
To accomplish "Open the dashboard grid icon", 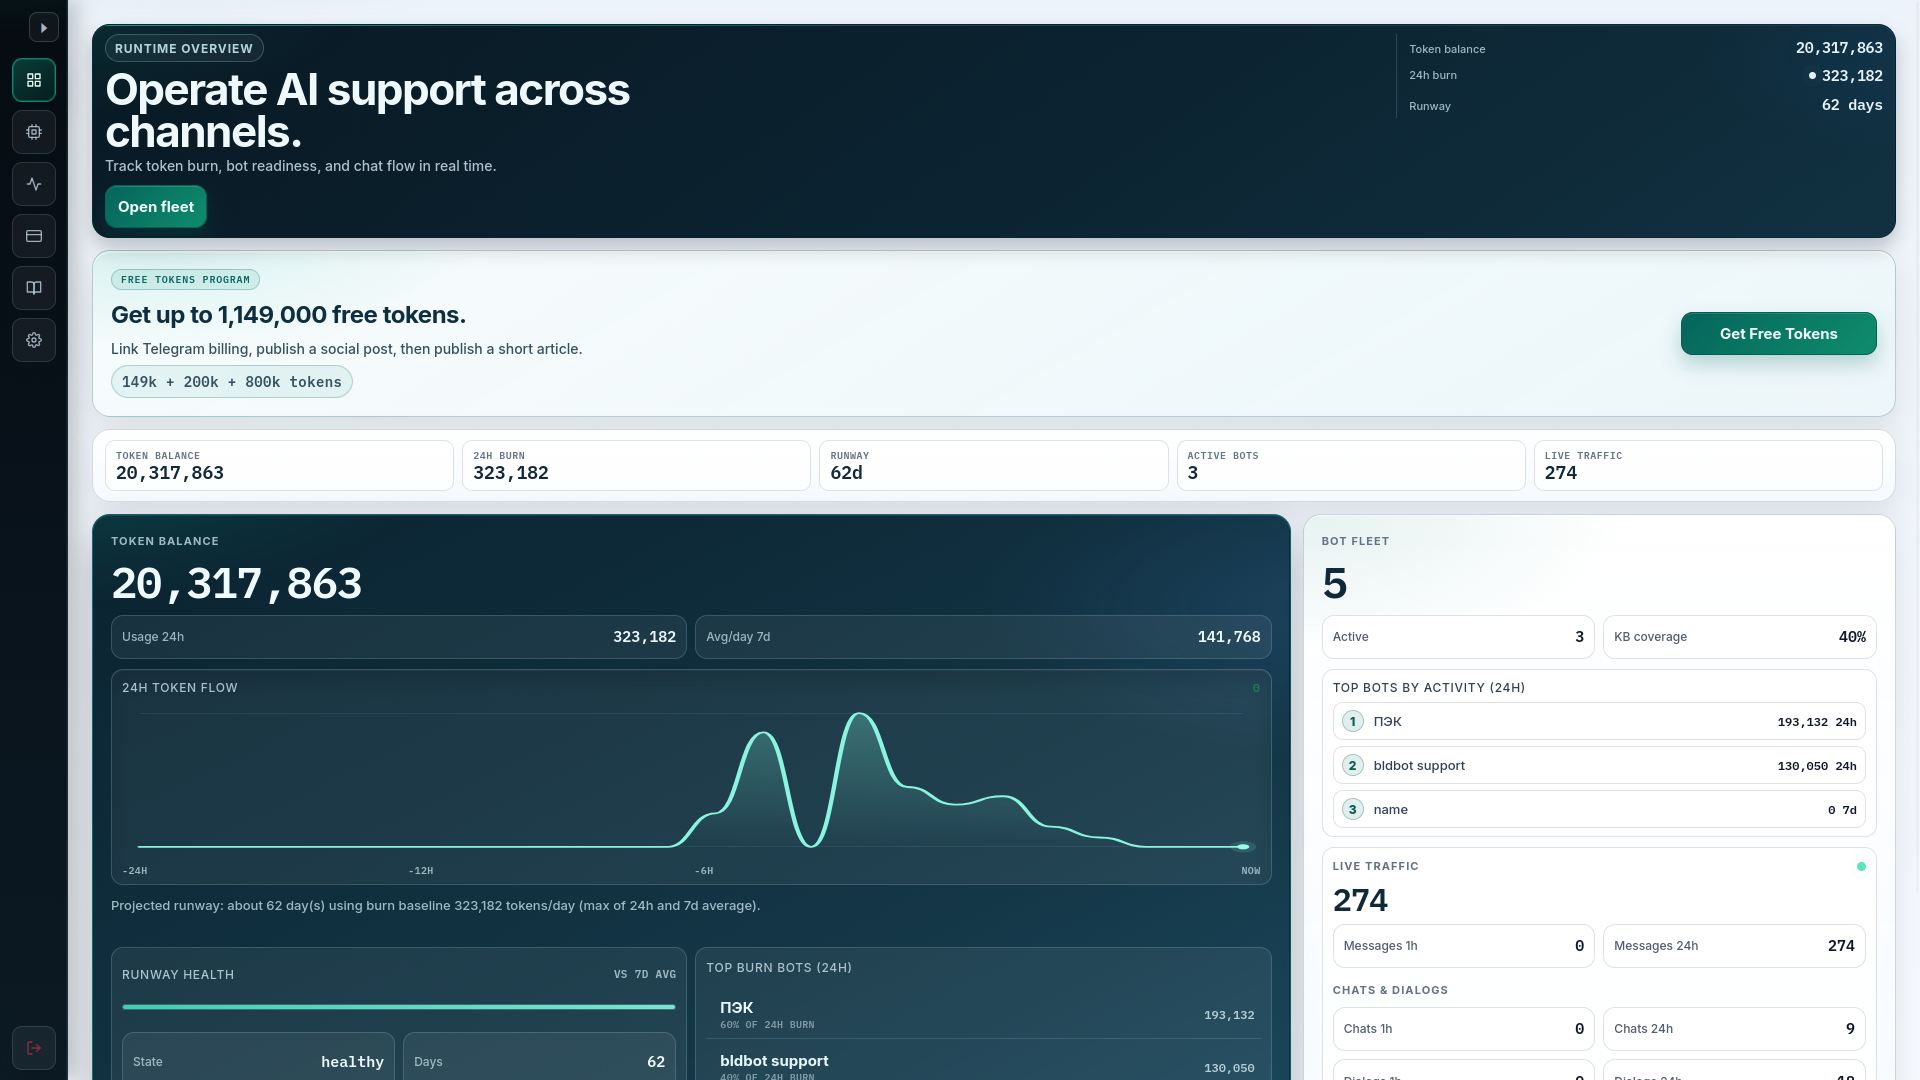I will (x=34, y=80).
